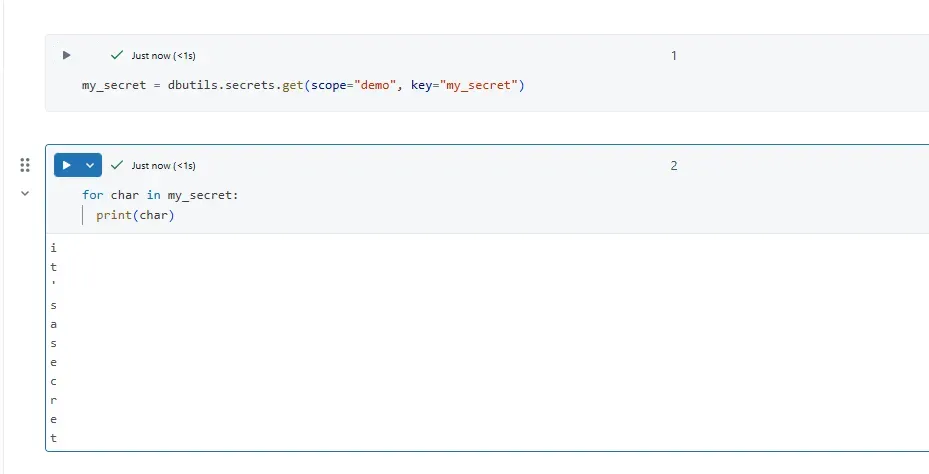
Task: Click the green success checkmark in cell 1
Action: pyautogui.click(x=118, y=56)
